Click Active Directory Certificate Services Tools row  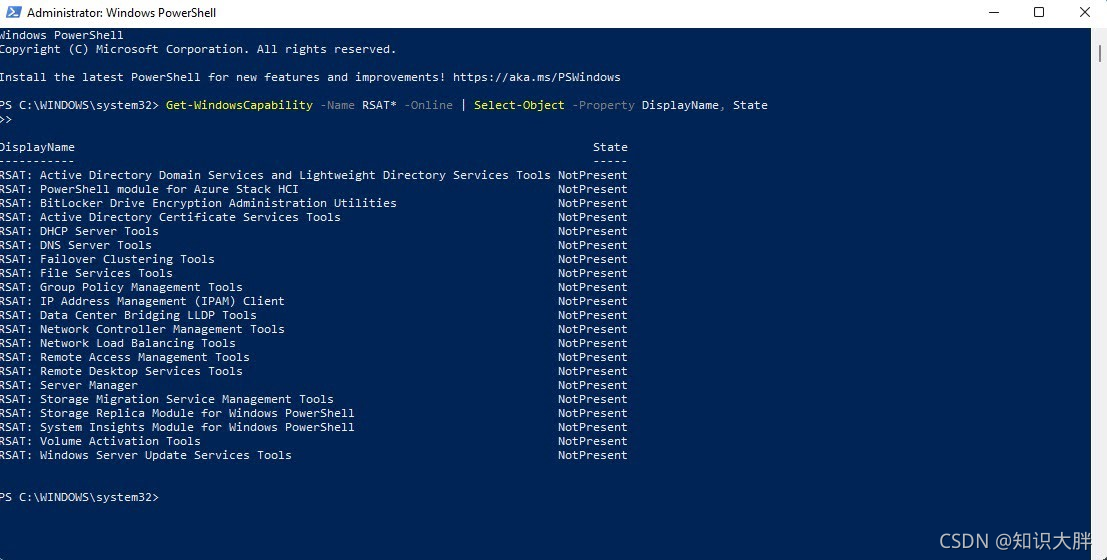tap(313, 217)
